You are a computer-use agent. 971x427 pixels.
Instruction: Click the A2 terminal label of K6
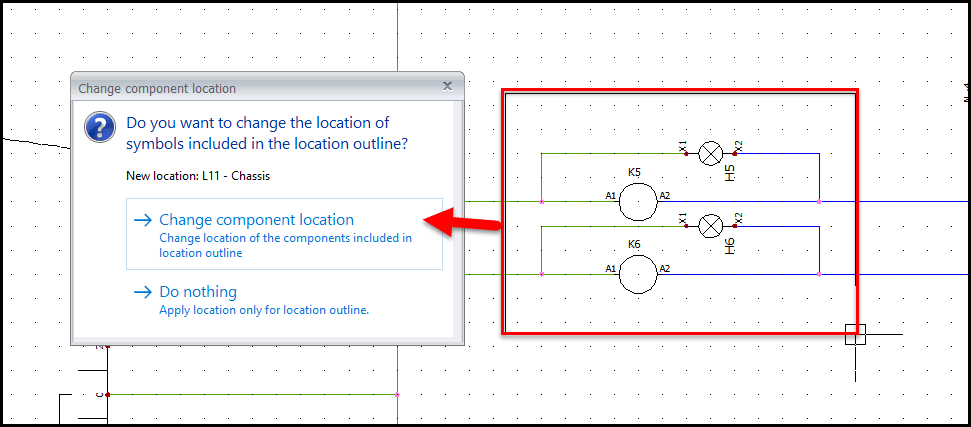[664, 269]
